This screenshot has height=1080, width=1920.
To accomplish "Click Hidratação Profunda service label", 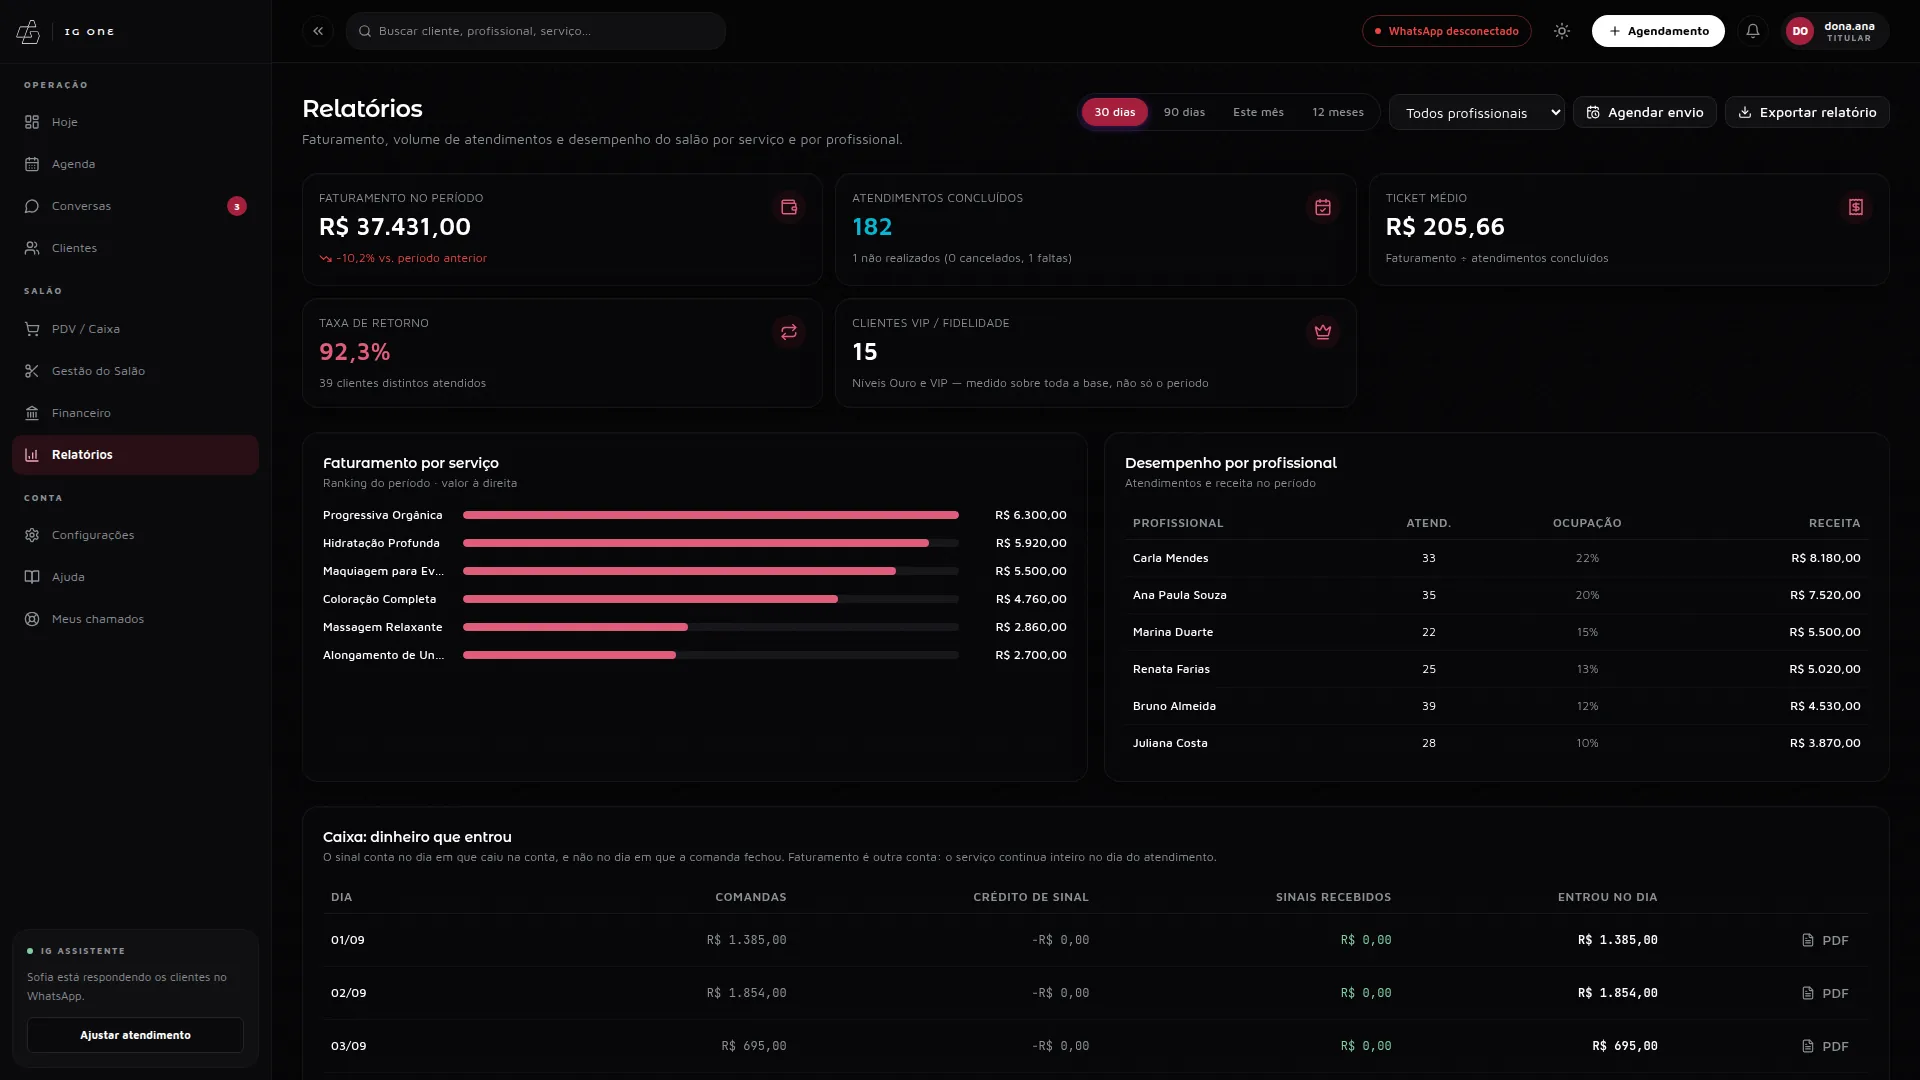I will coord(381,543).
